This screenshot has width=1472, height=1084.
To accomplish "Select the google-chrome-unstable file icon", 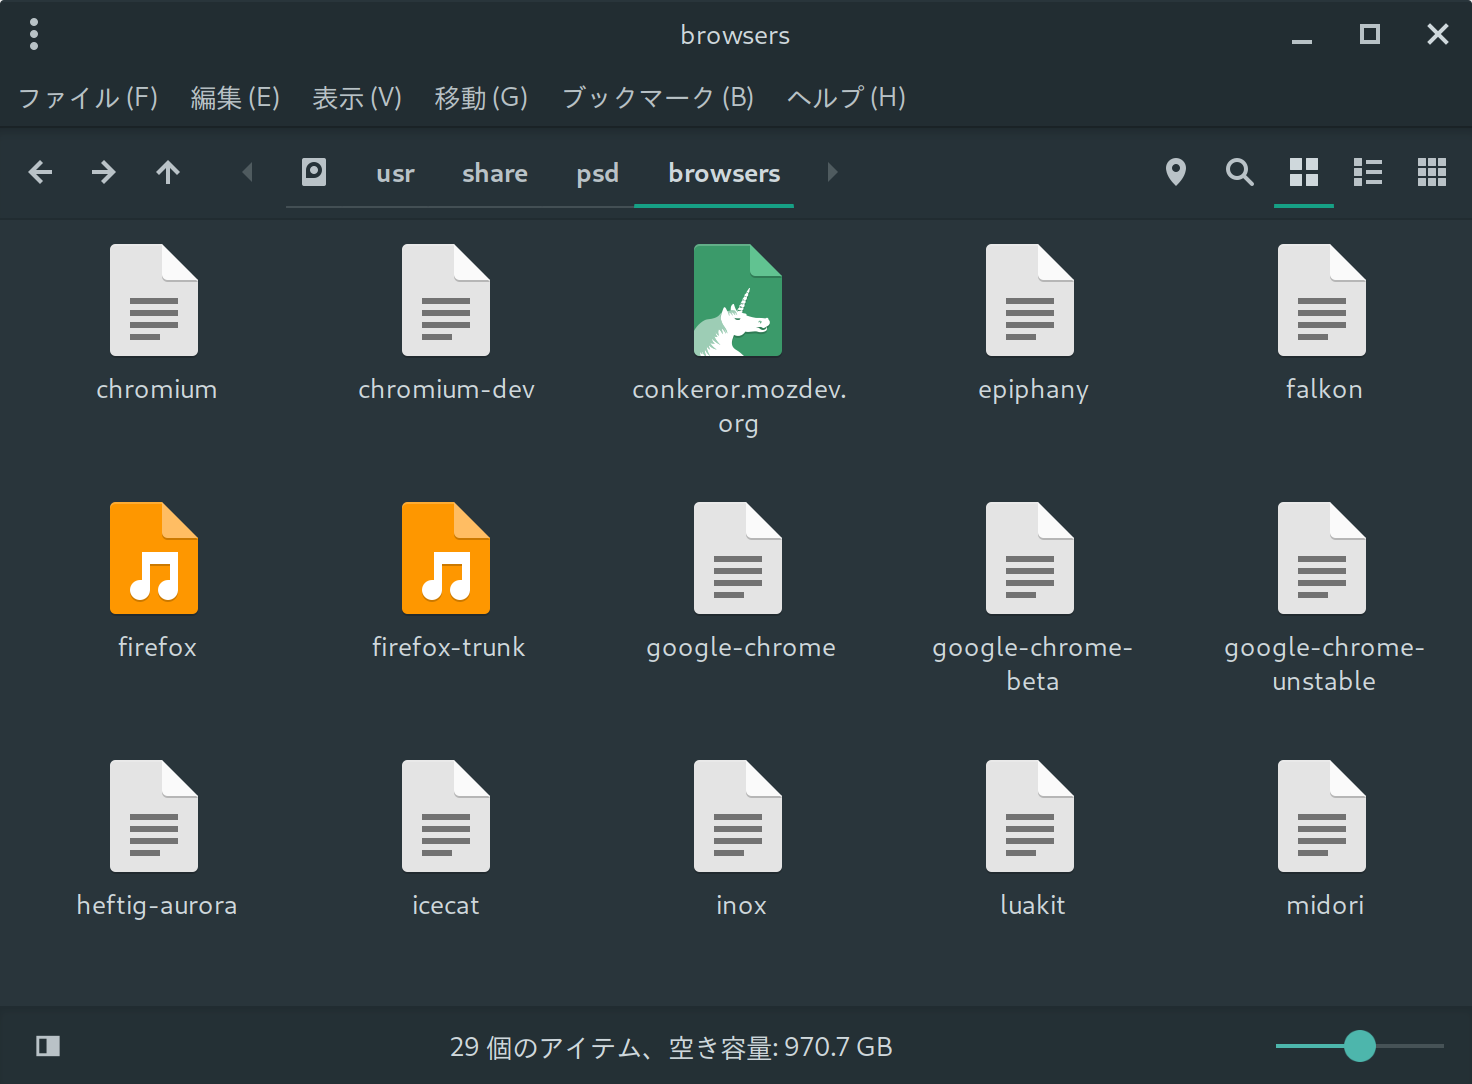I will (x=1322, y=558).
